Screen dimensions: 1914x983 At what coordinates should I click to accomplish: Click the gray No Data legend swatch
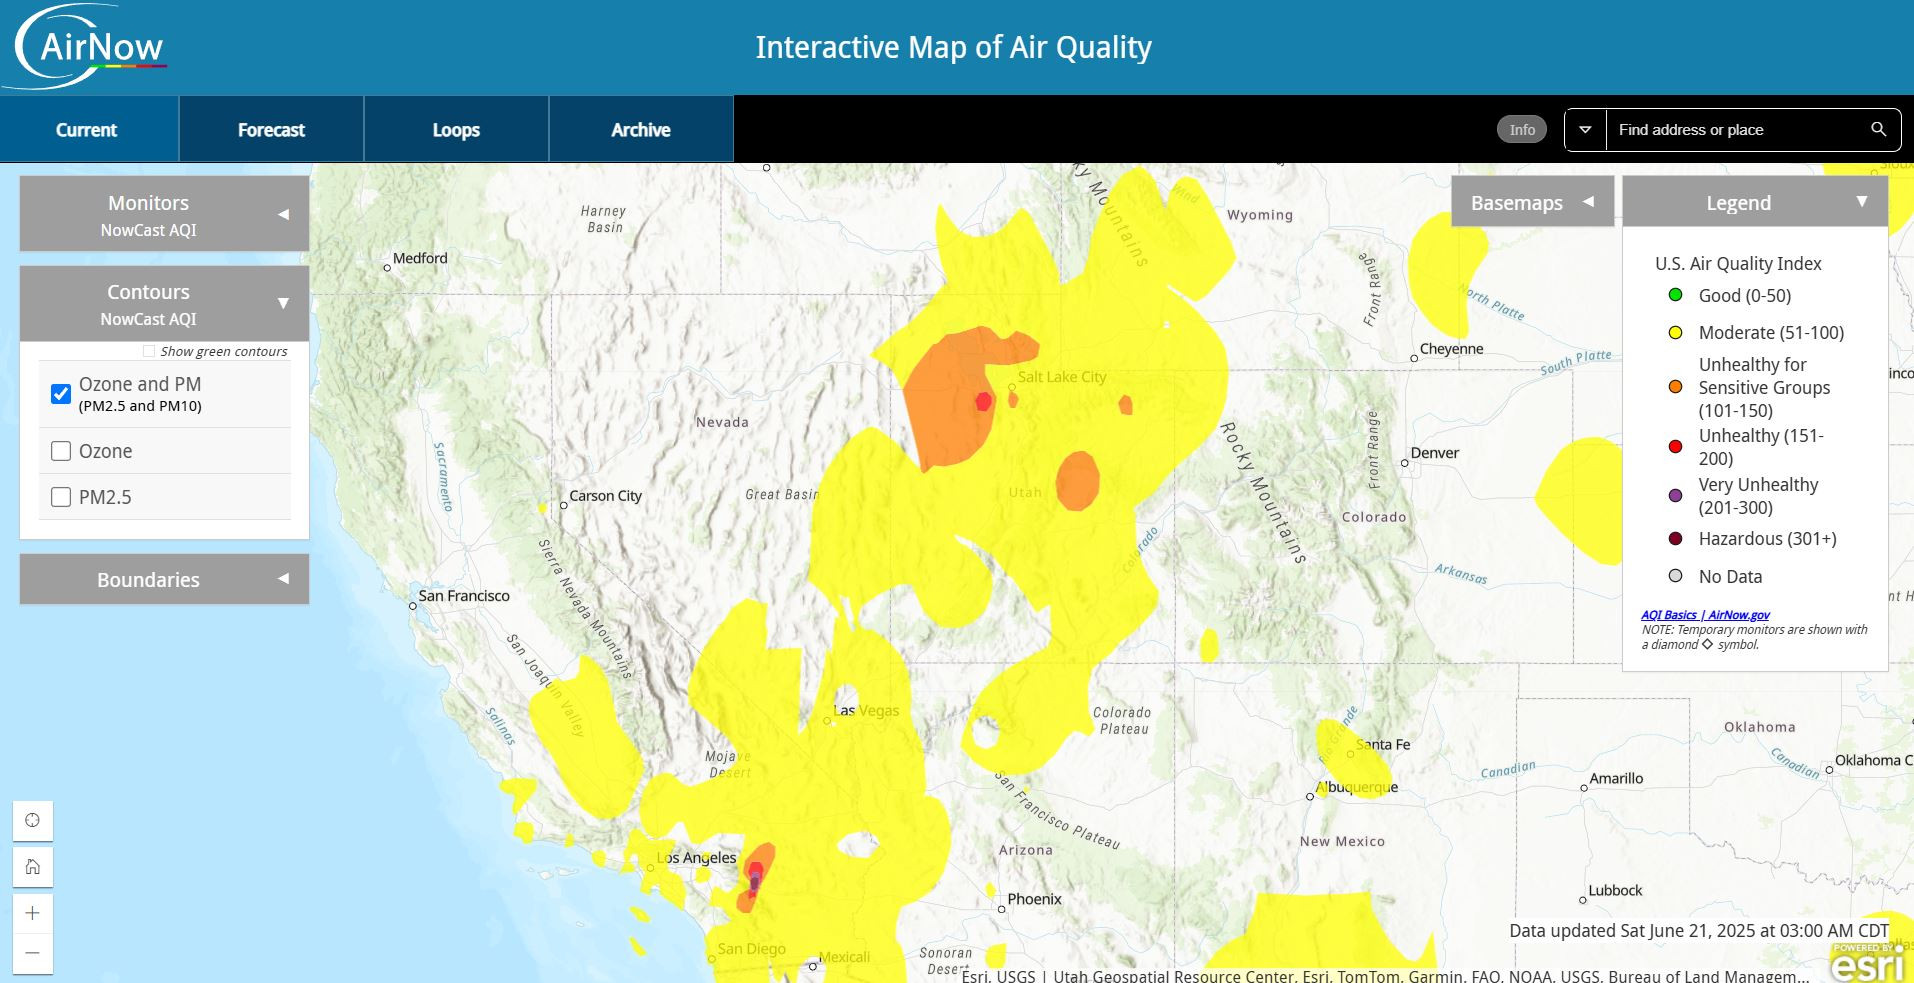pos(1676,576)
